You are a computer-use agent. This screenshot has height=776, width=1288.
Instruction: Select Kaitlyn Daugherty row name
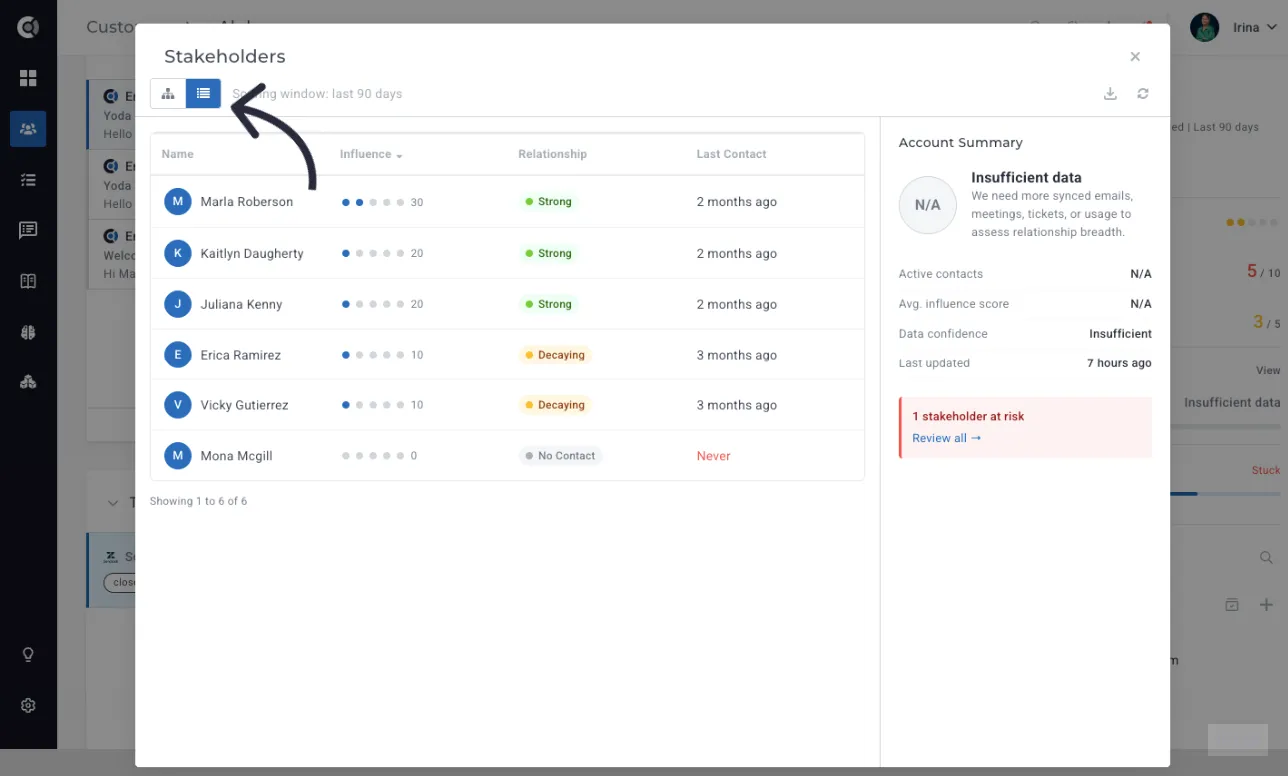(252, 253)
